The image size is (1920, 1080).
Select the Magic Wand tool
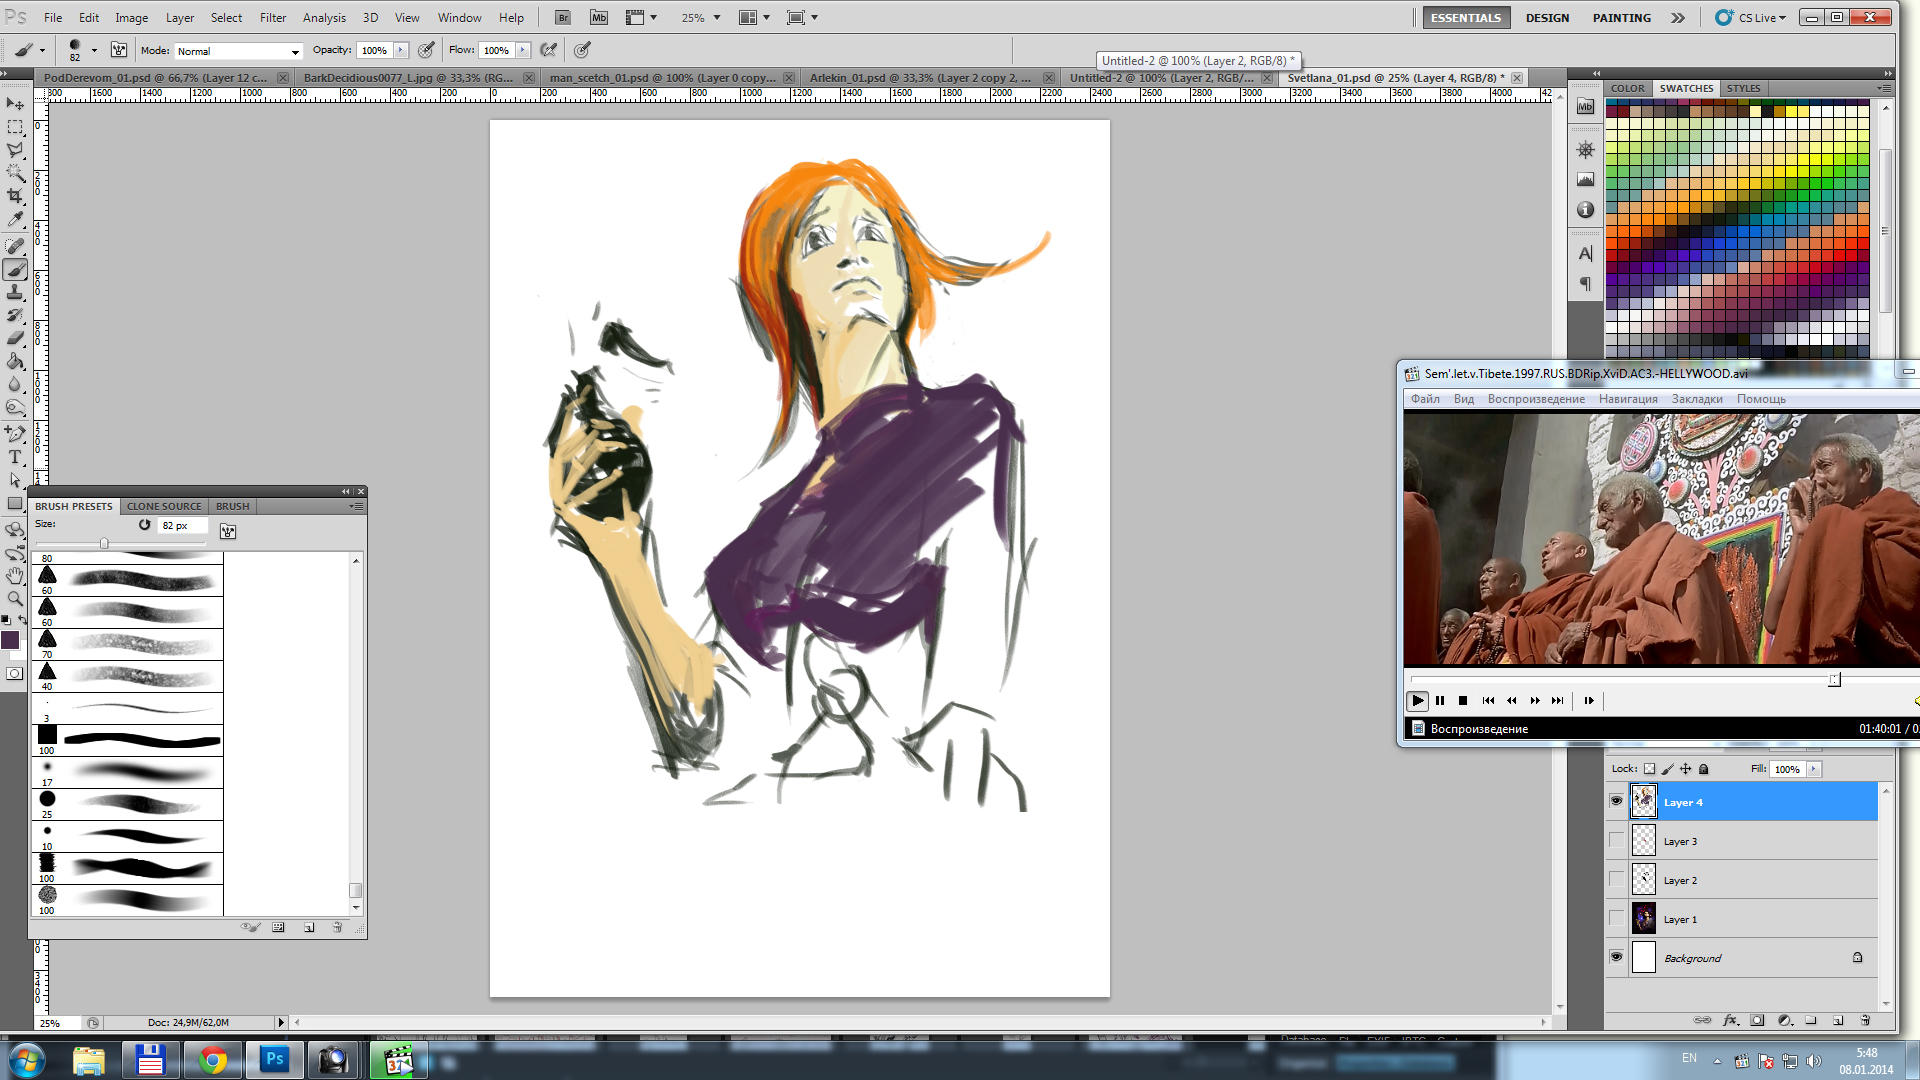coord(15,173)
